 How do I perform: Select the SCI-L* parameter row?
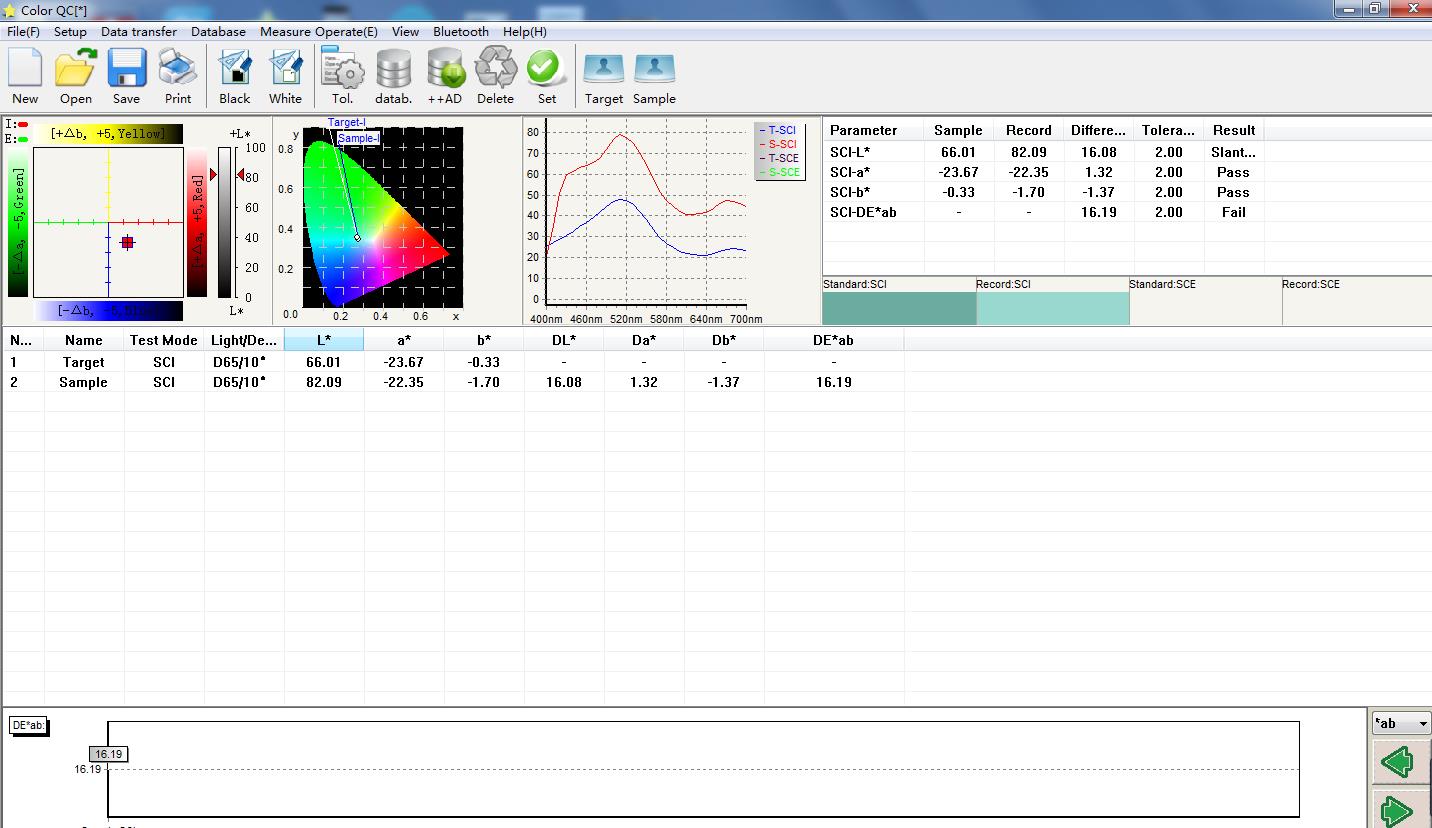coord(1044,152)
